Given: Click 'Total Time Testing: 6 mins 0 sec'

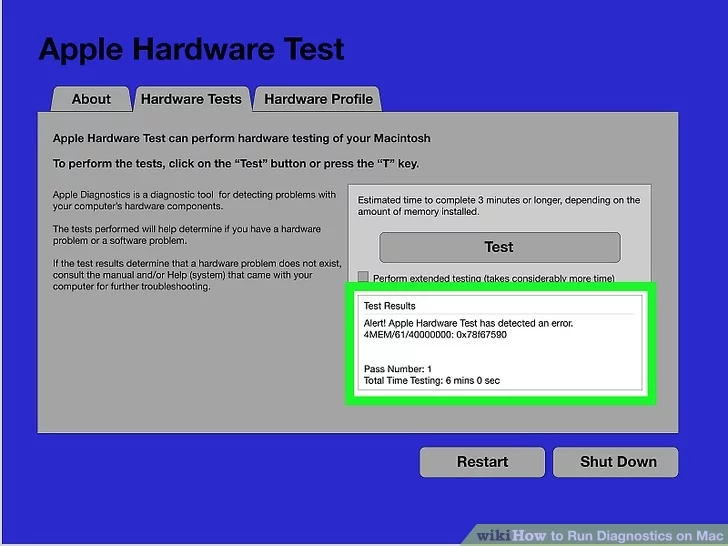Looking at the screenshot, I should pos(432,381).
